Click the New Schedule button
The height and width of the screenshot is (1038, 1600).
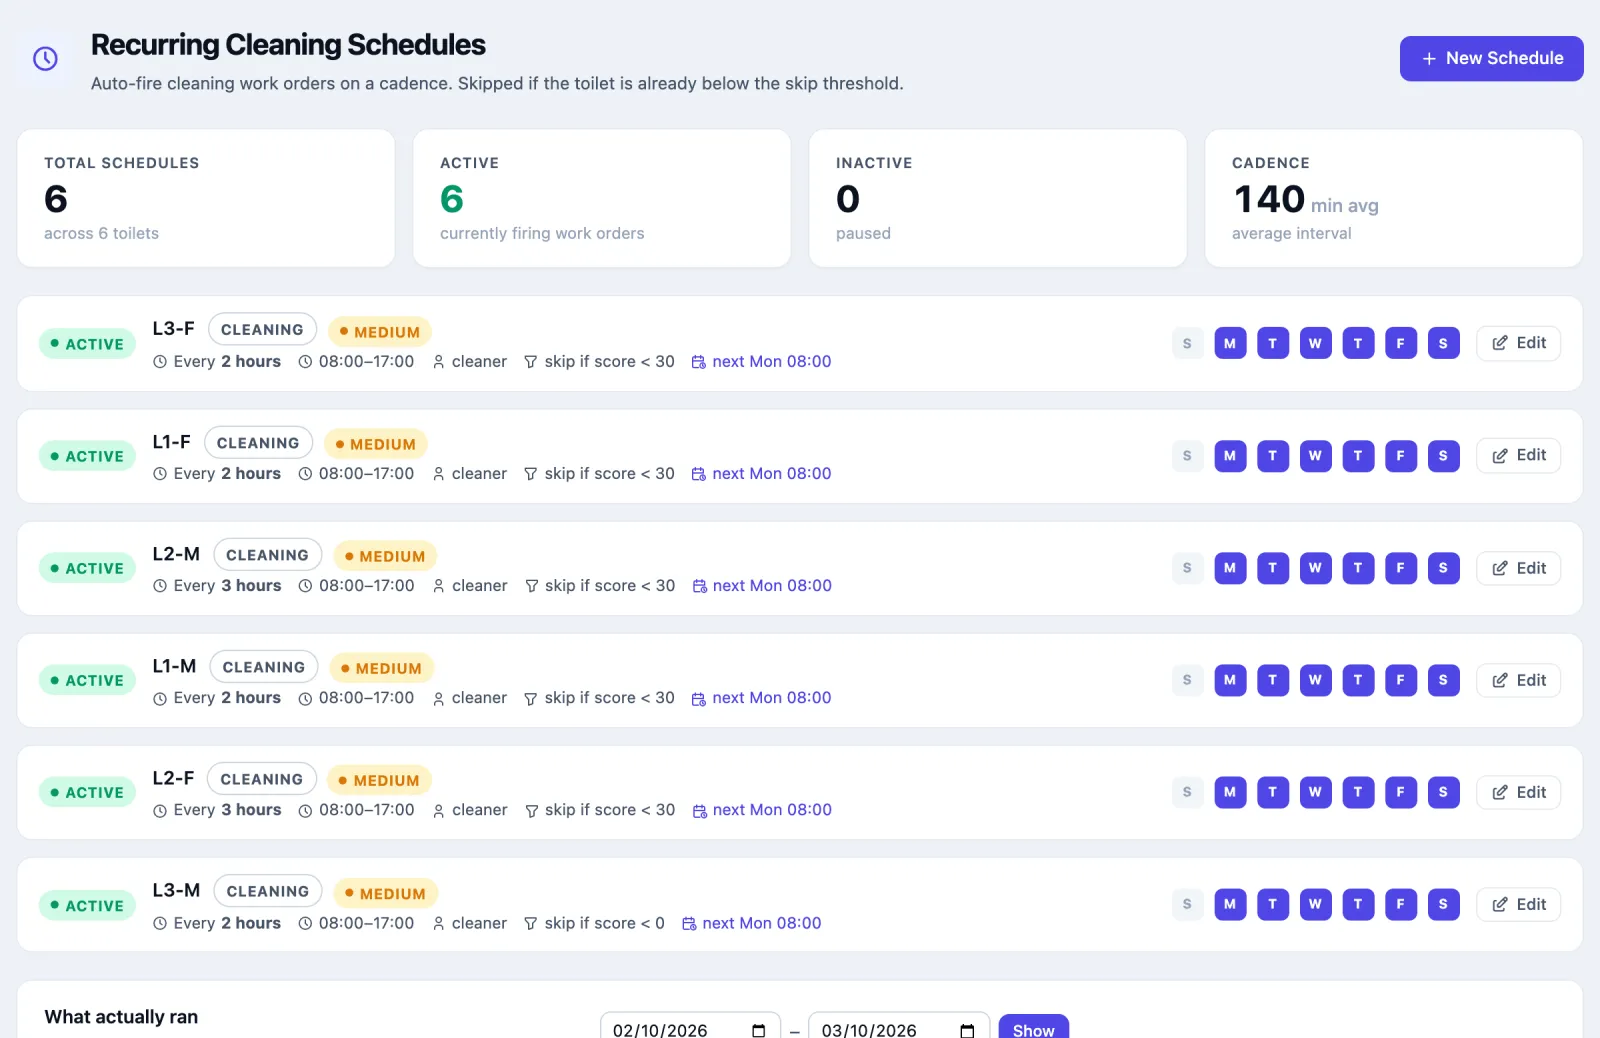tap(1491, 58)
